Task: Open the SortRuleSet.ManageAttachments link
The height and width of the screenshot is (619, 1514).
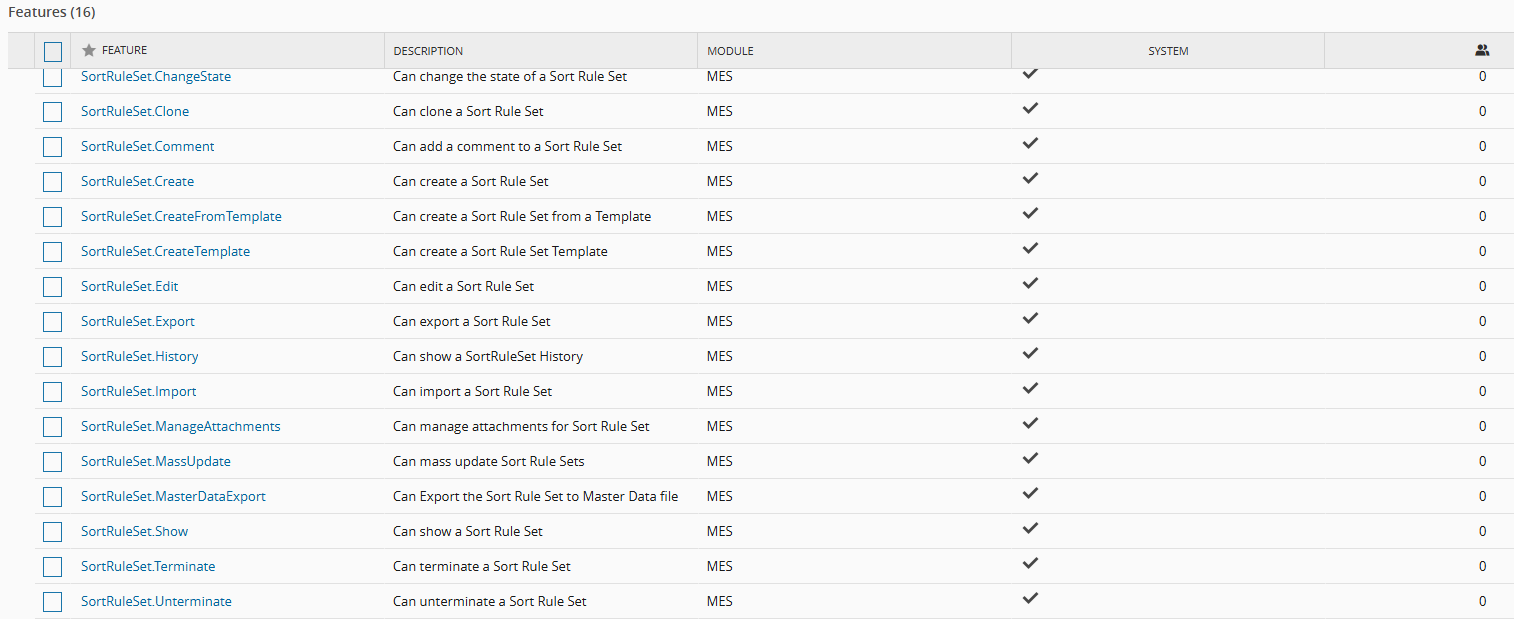Action: click(180, 427)
